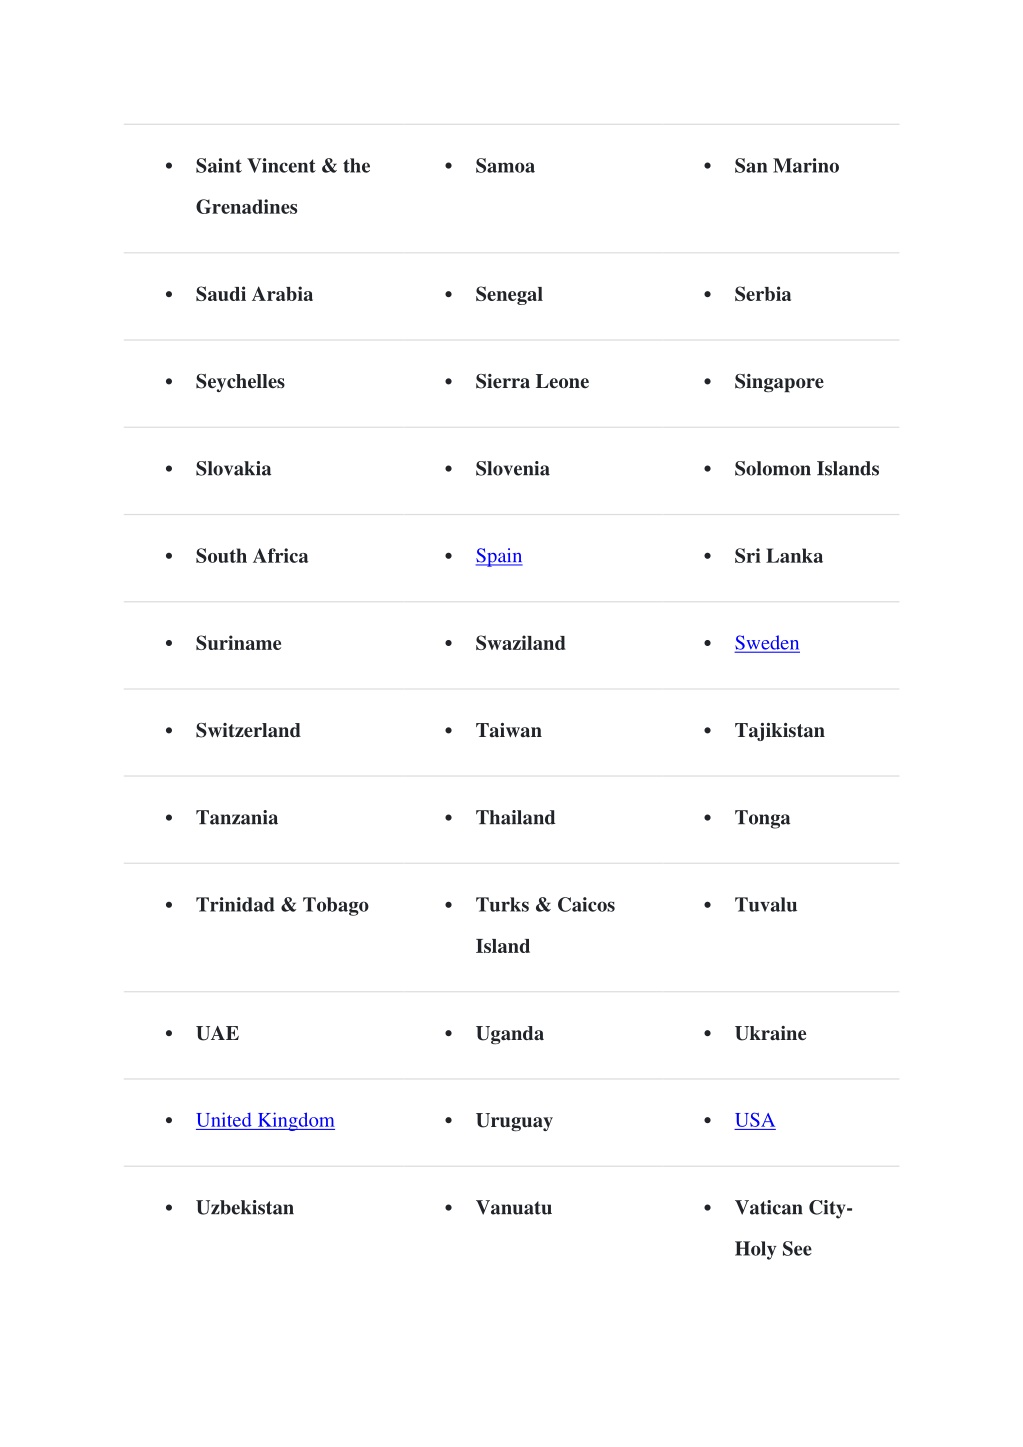This screenshot has width=1023, height=1447.
Task: Select the Sierra Leone entry
Action: (x=532, y=381)
